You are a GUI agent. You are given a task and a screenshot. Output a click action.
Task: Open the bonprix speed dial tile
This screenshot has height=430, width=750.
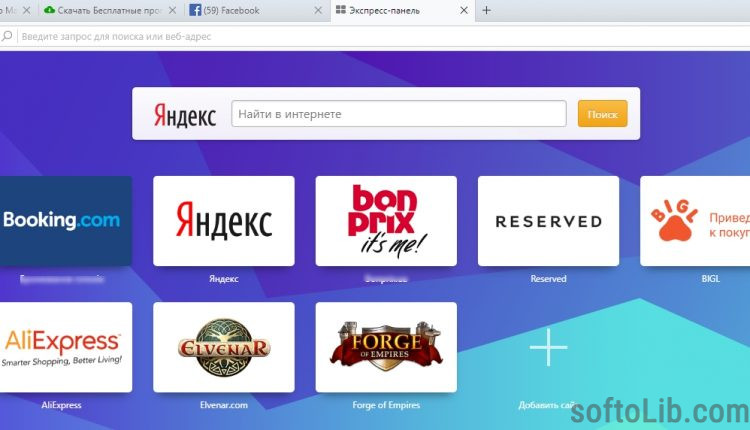(x=386, y=221)
